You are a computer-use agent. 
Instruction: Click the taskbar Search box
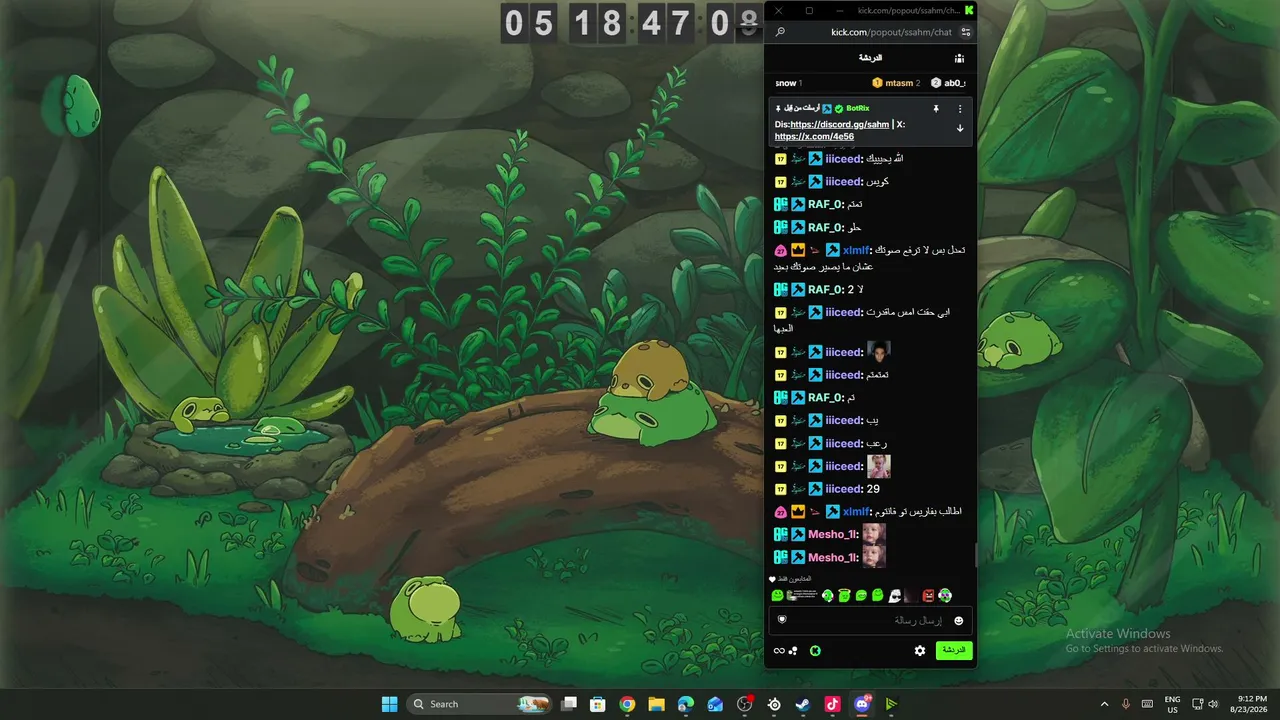coord(481,704)
